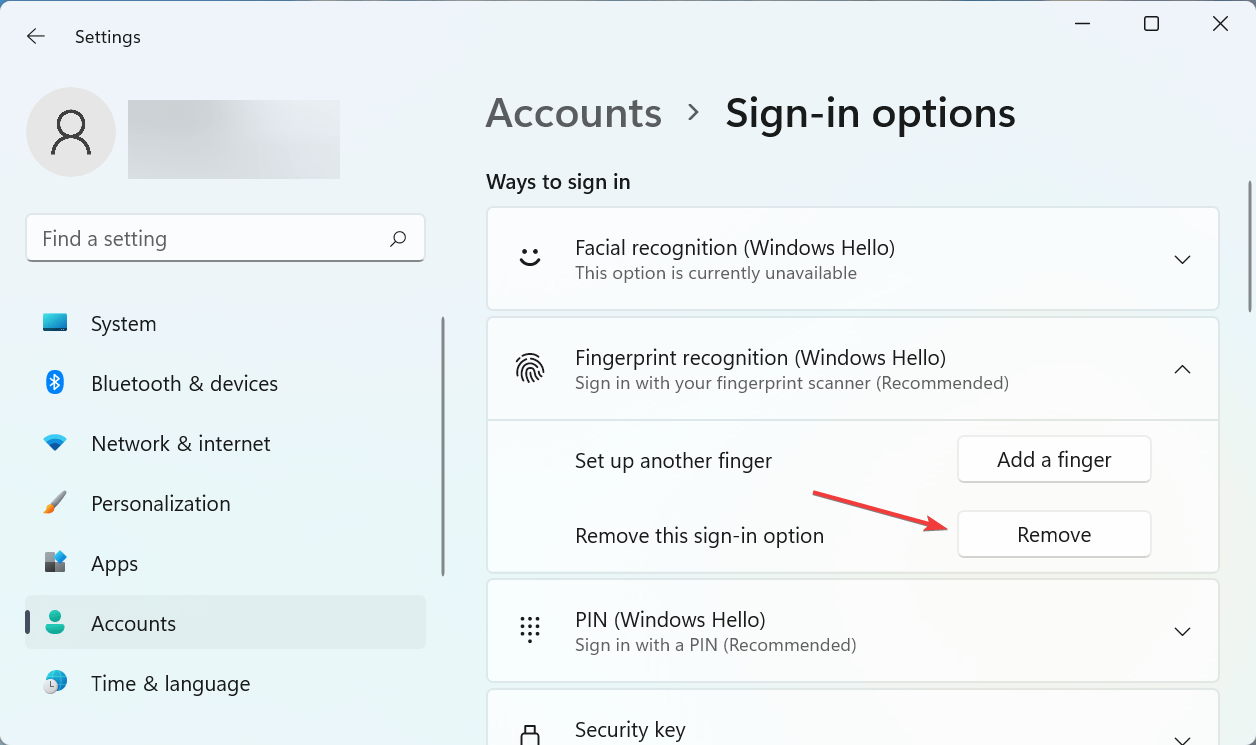
Task: Open the Accounts sidebar item
Action: point(133,623)
